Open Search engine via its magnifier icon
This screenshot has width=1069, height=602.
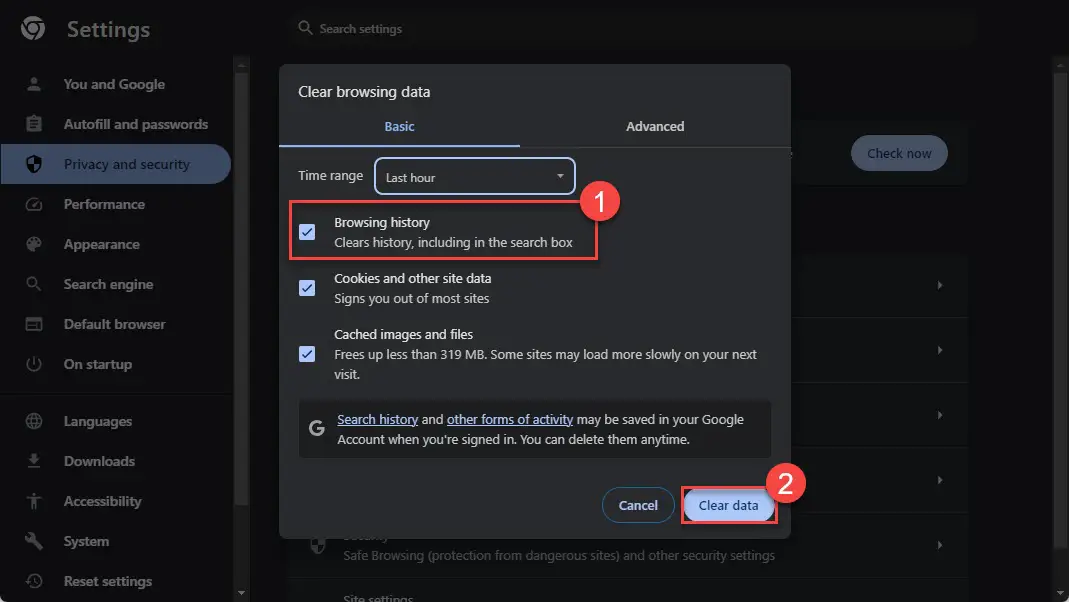click(x=33, y=284)
